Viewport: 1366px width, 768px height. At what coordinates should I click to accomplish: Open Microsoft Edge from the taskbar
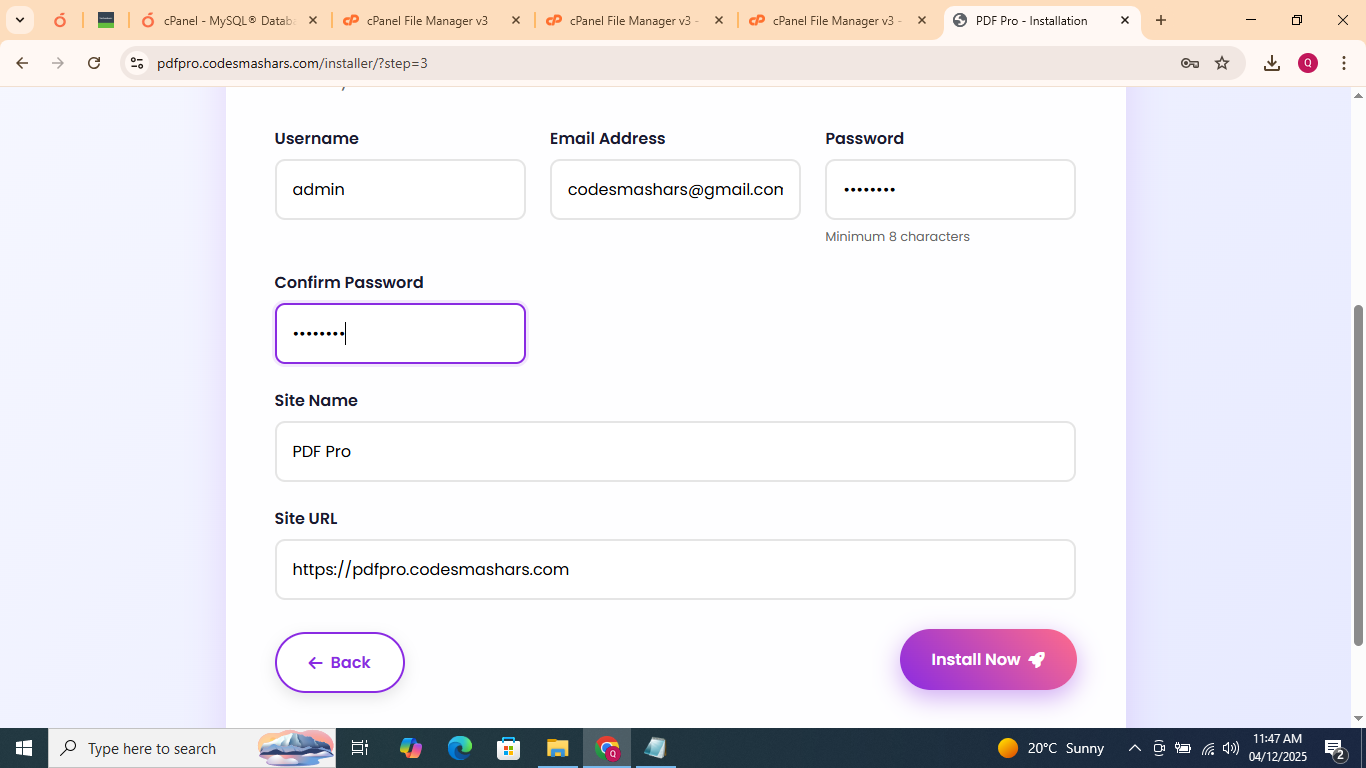pos(459,748)
